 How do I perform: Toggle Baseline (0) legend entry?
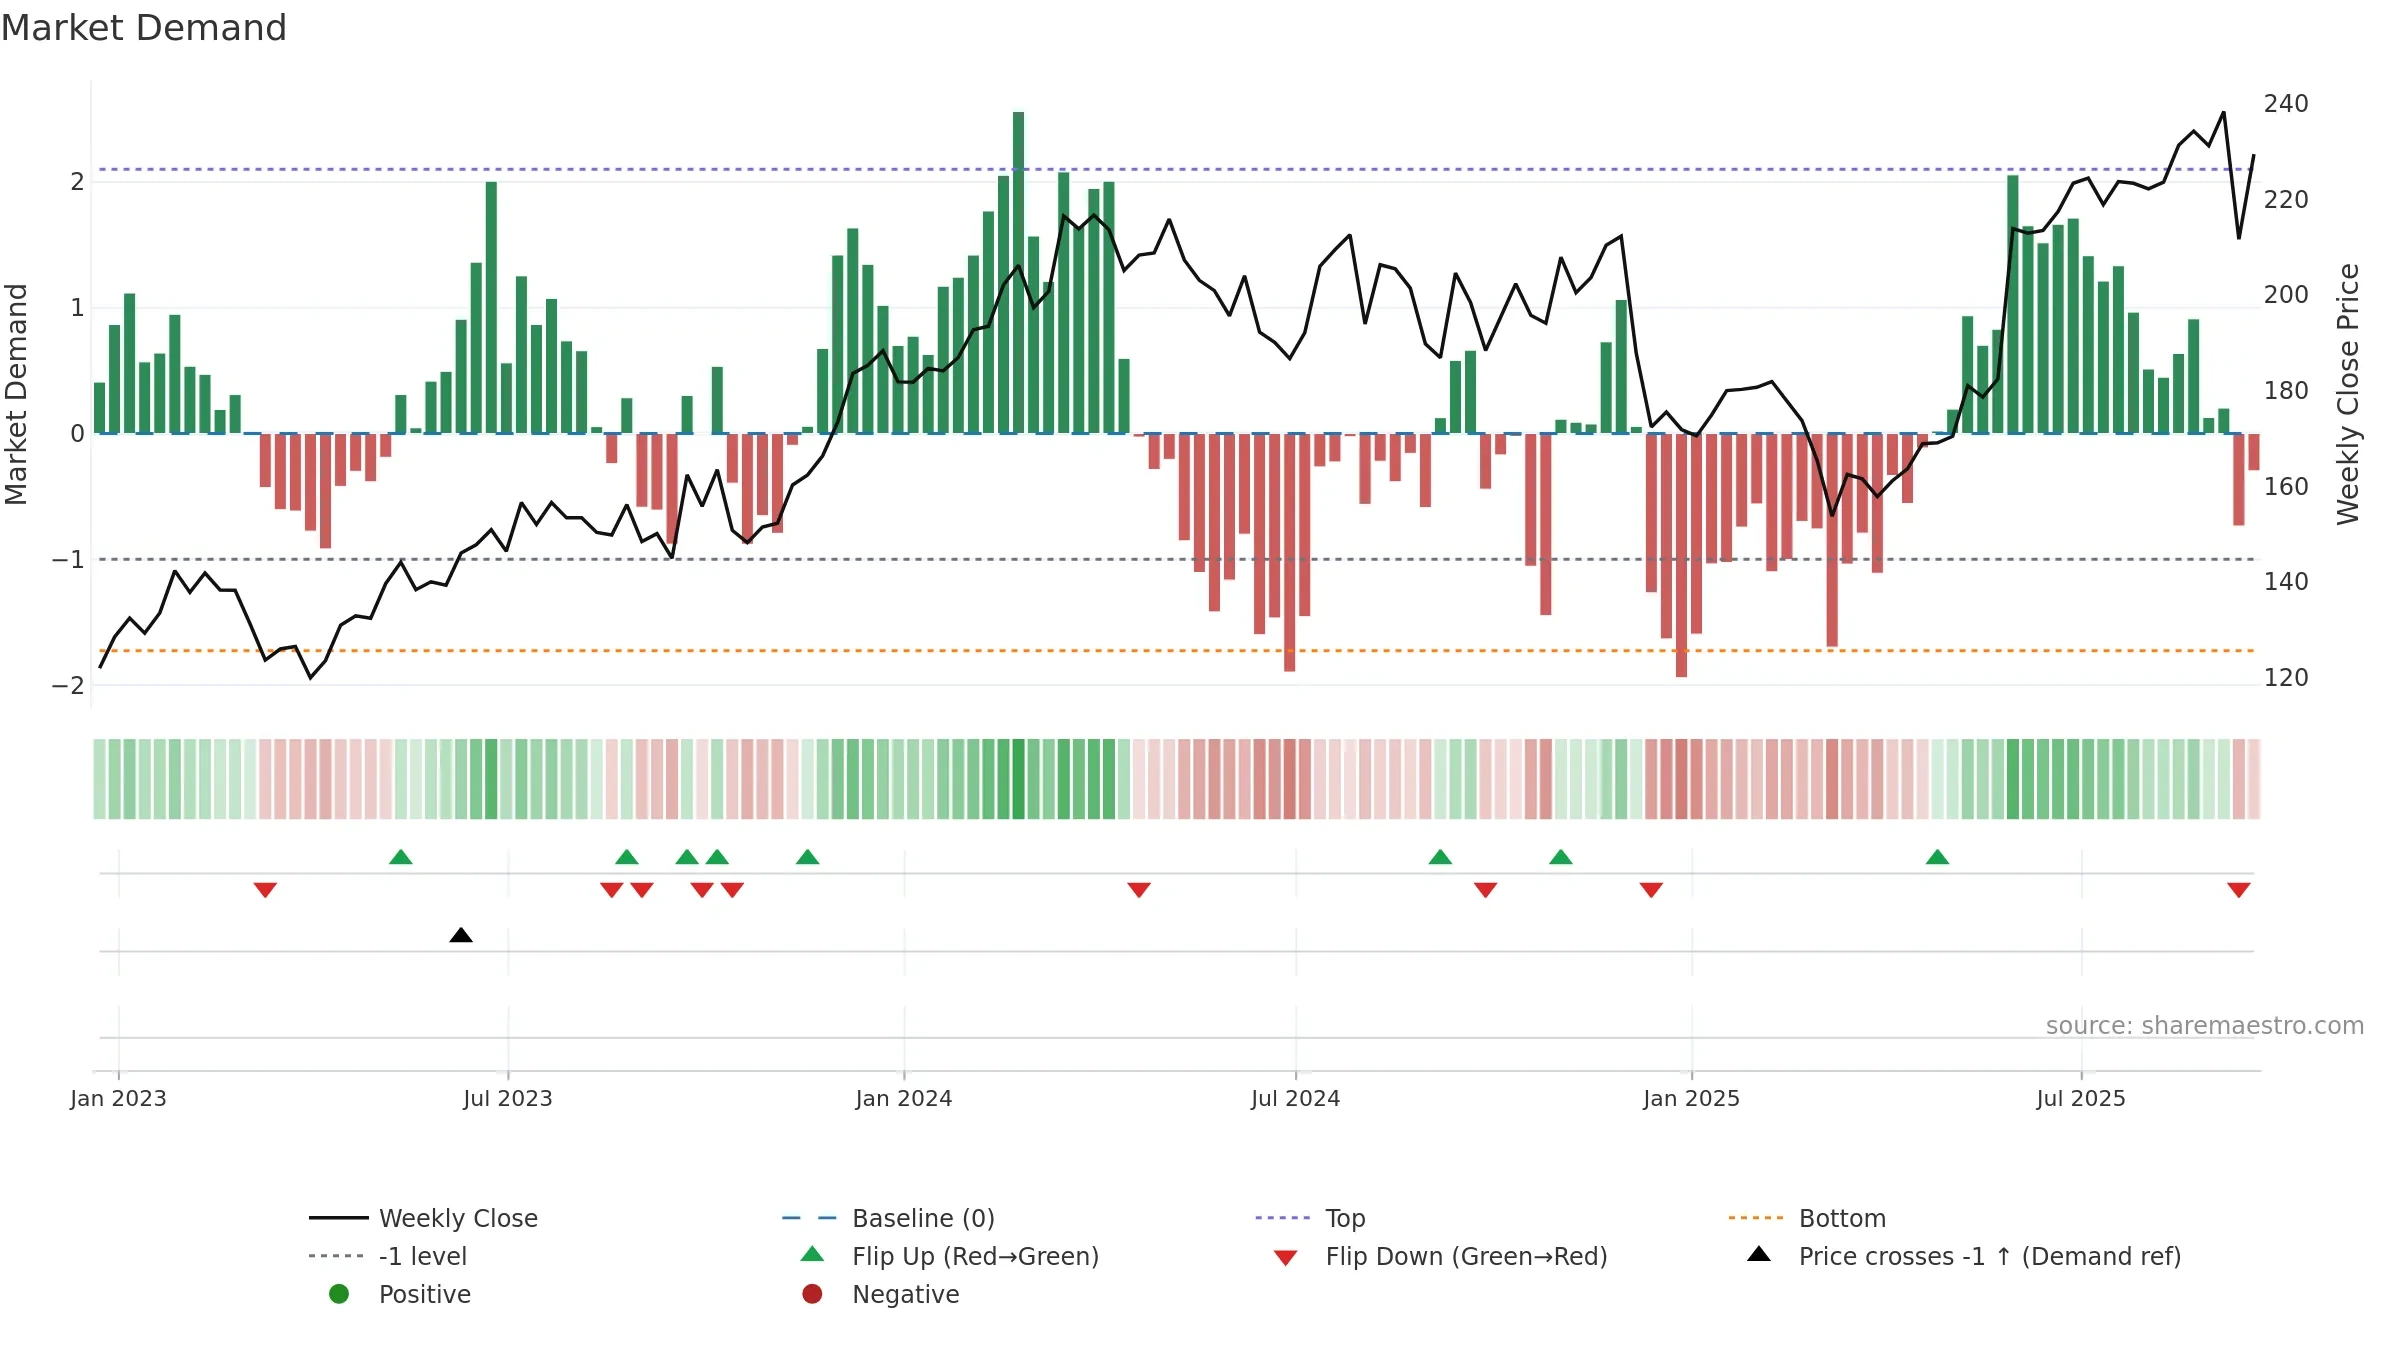click(x=889, y=1218)
